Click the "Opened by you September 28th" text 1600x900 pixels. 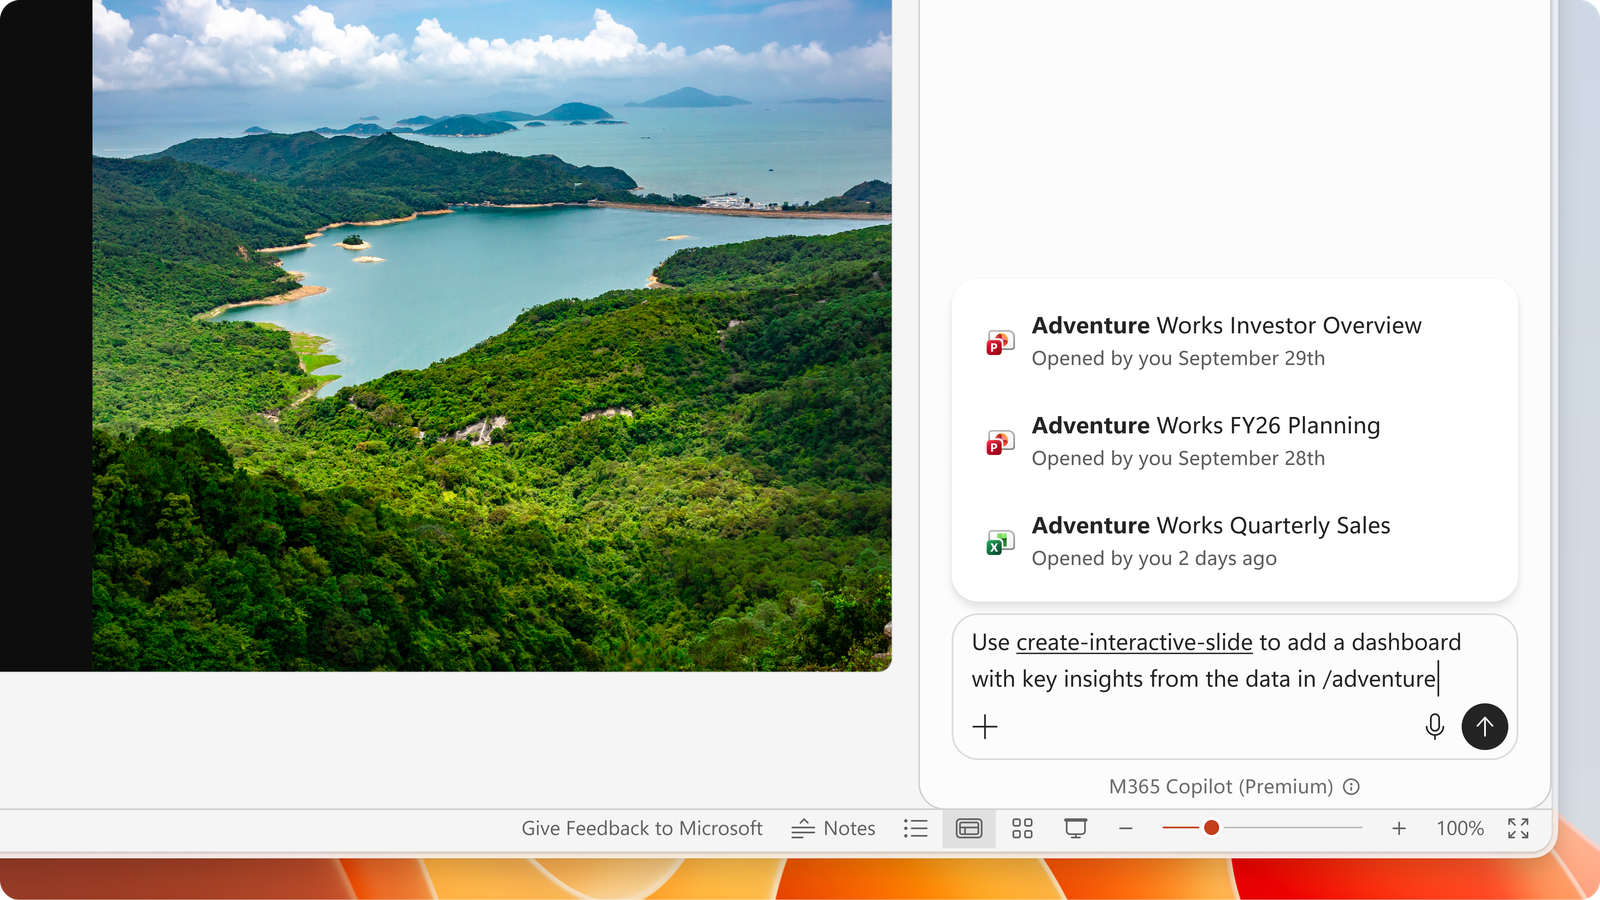coord(1178,458)
